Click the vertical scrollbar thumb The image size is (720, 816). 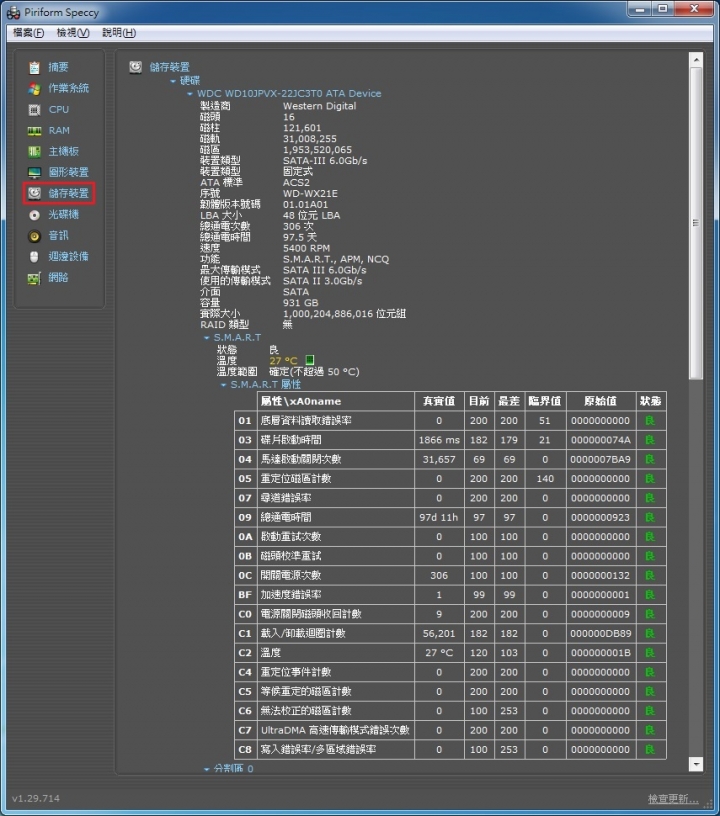click(696, 223)
